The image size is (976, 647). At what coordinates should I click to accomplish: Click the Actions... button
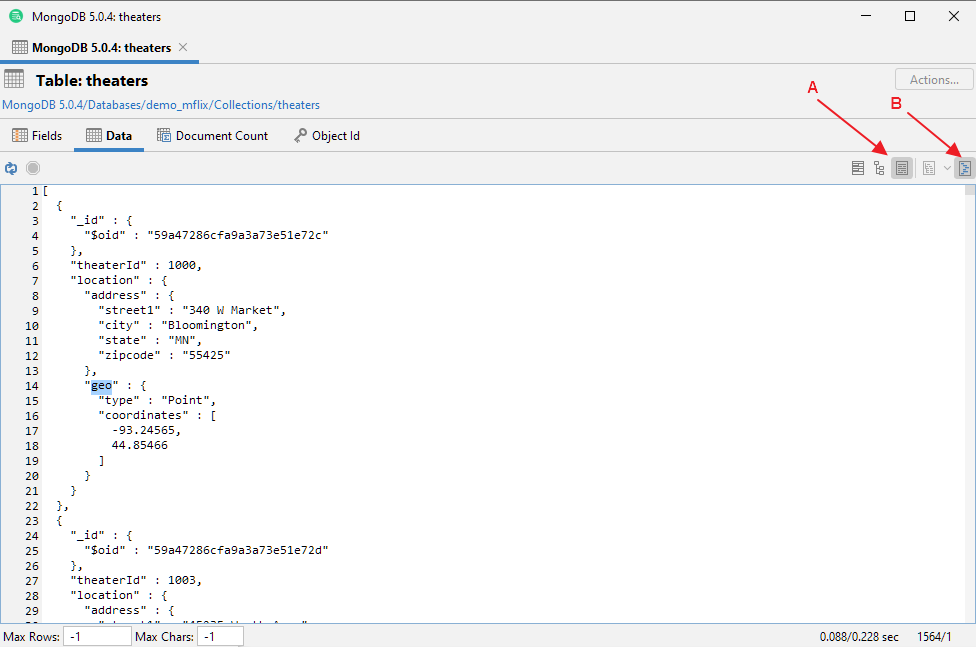pyautogui.click(x=932, y=79)
